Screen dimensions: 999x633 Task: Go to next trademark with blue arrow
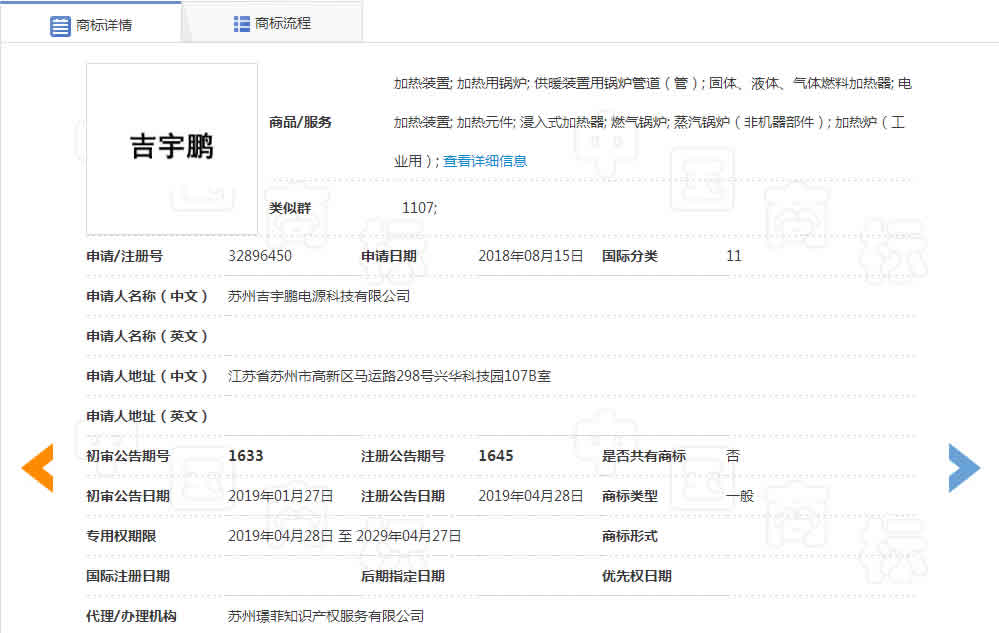point(963,468)
